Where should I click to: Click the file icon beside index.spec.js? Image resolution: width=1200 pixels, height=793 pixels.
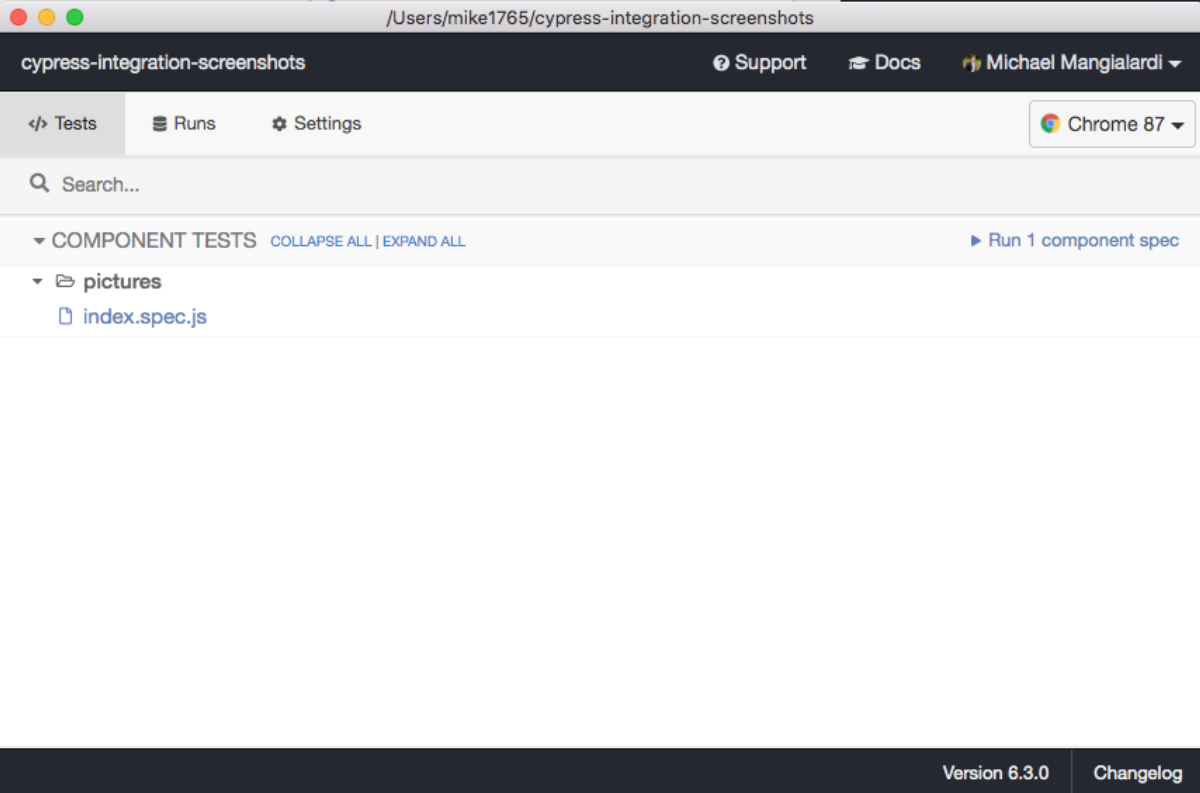point(66,317)
